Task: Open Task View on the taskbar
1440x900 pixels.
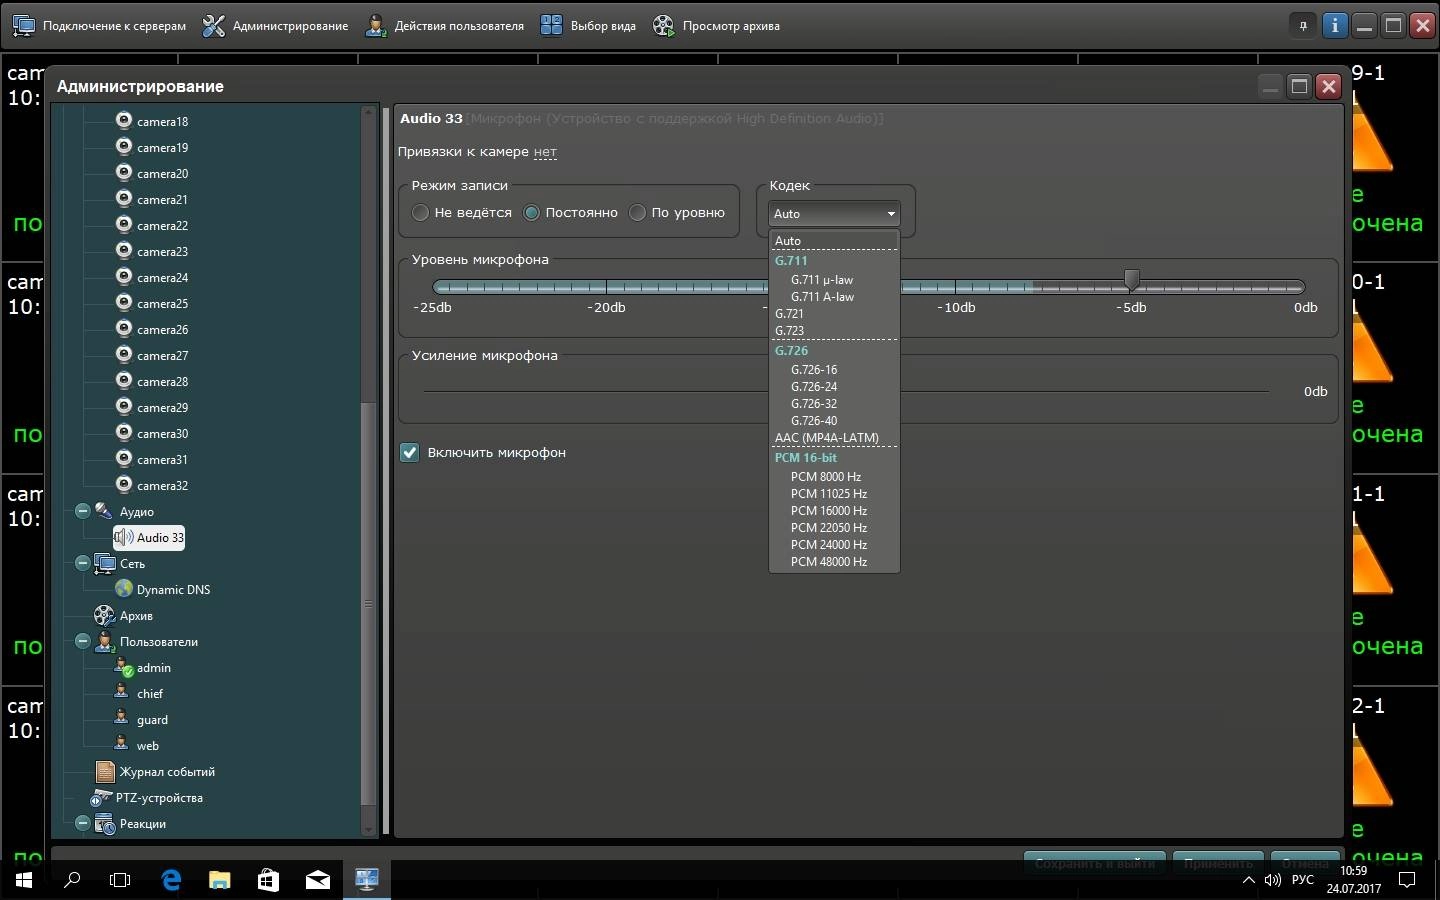Action: pyautogui.click(x=120, y=880)
